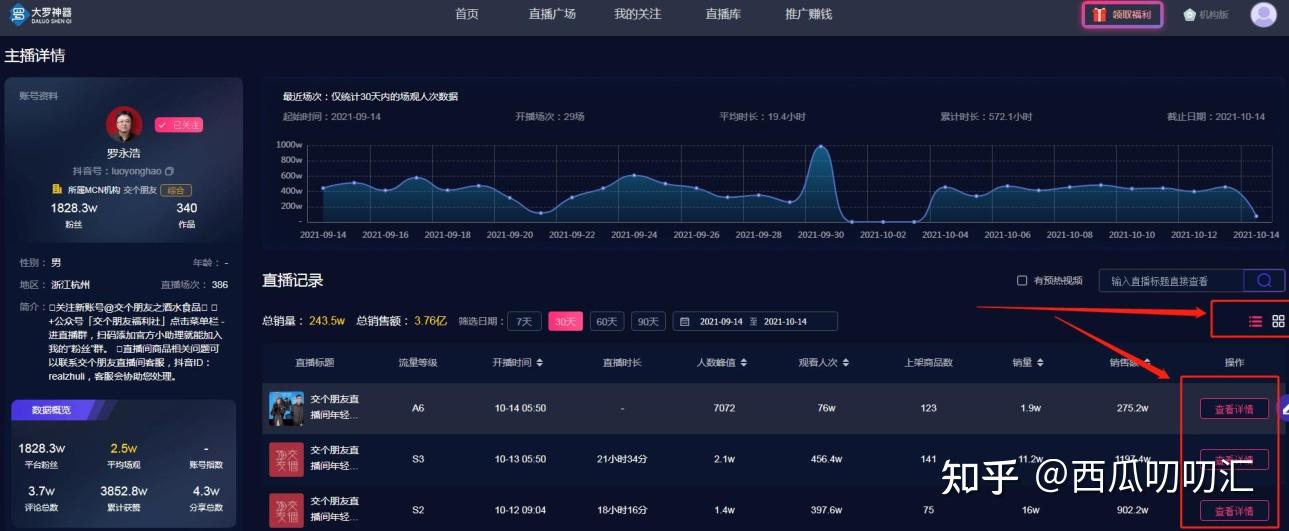Click the 243.5w 总销量 value
This screenshot has height=531, width=1289.
326,321
